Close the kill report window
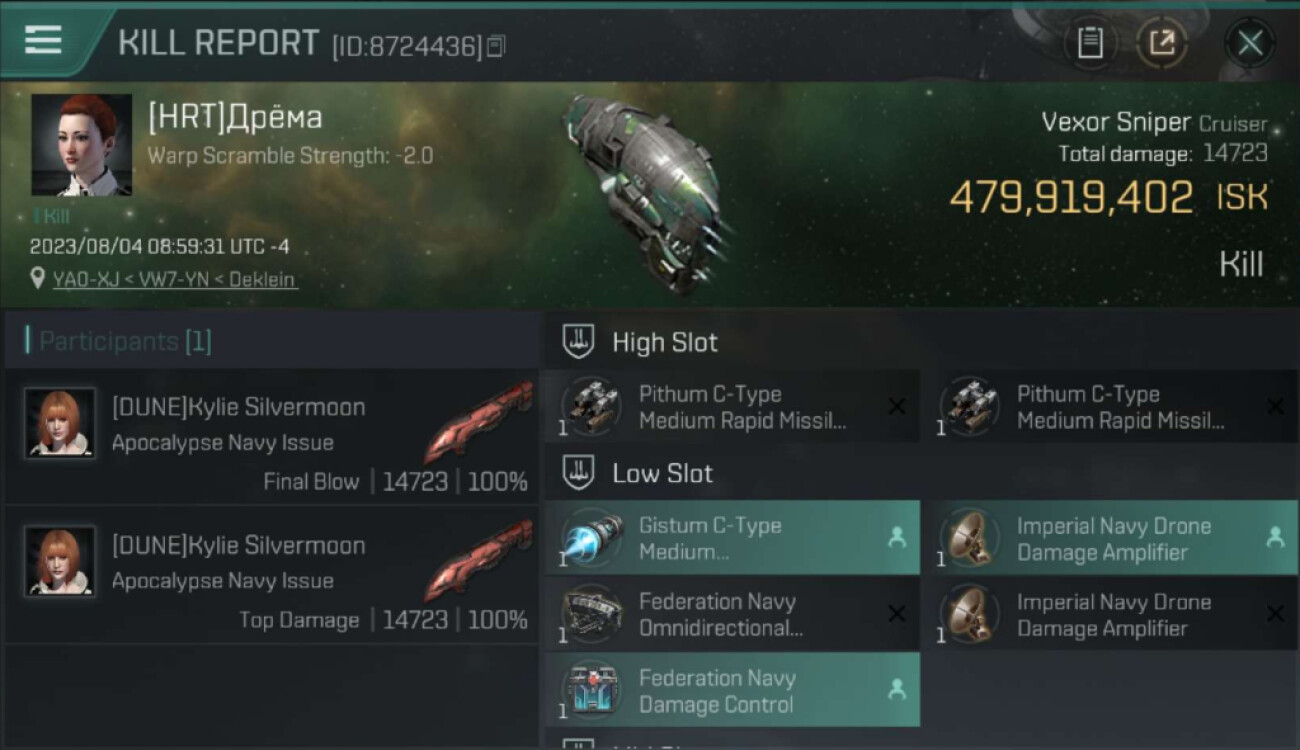The image size is (1300, 750). click(x=1250, y=43)
